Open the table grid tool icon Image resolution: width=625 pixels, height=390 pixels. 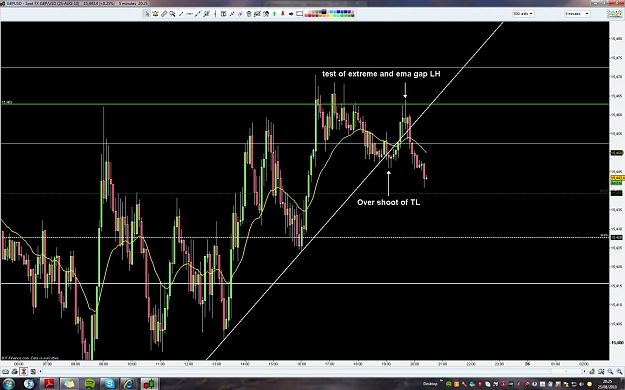[224, 14]
